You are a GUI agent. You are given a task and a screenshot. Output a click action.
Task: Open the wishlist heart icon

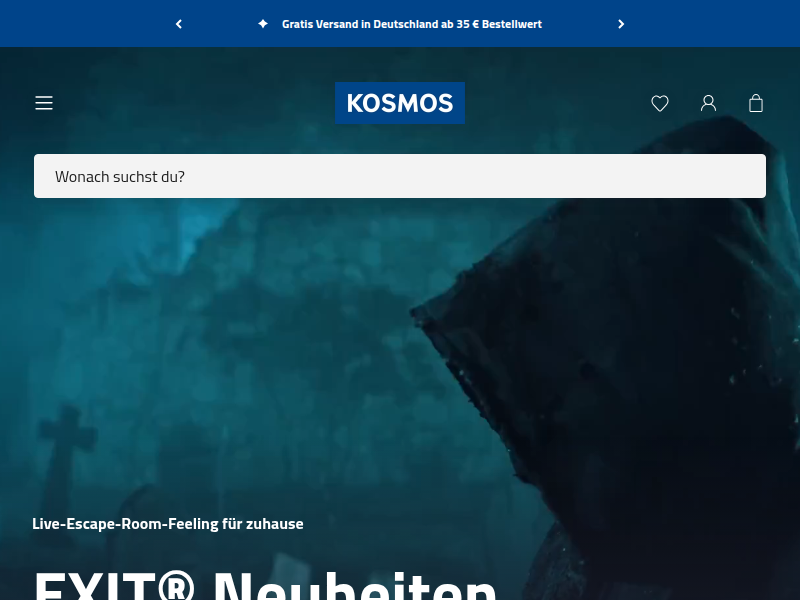660,104
